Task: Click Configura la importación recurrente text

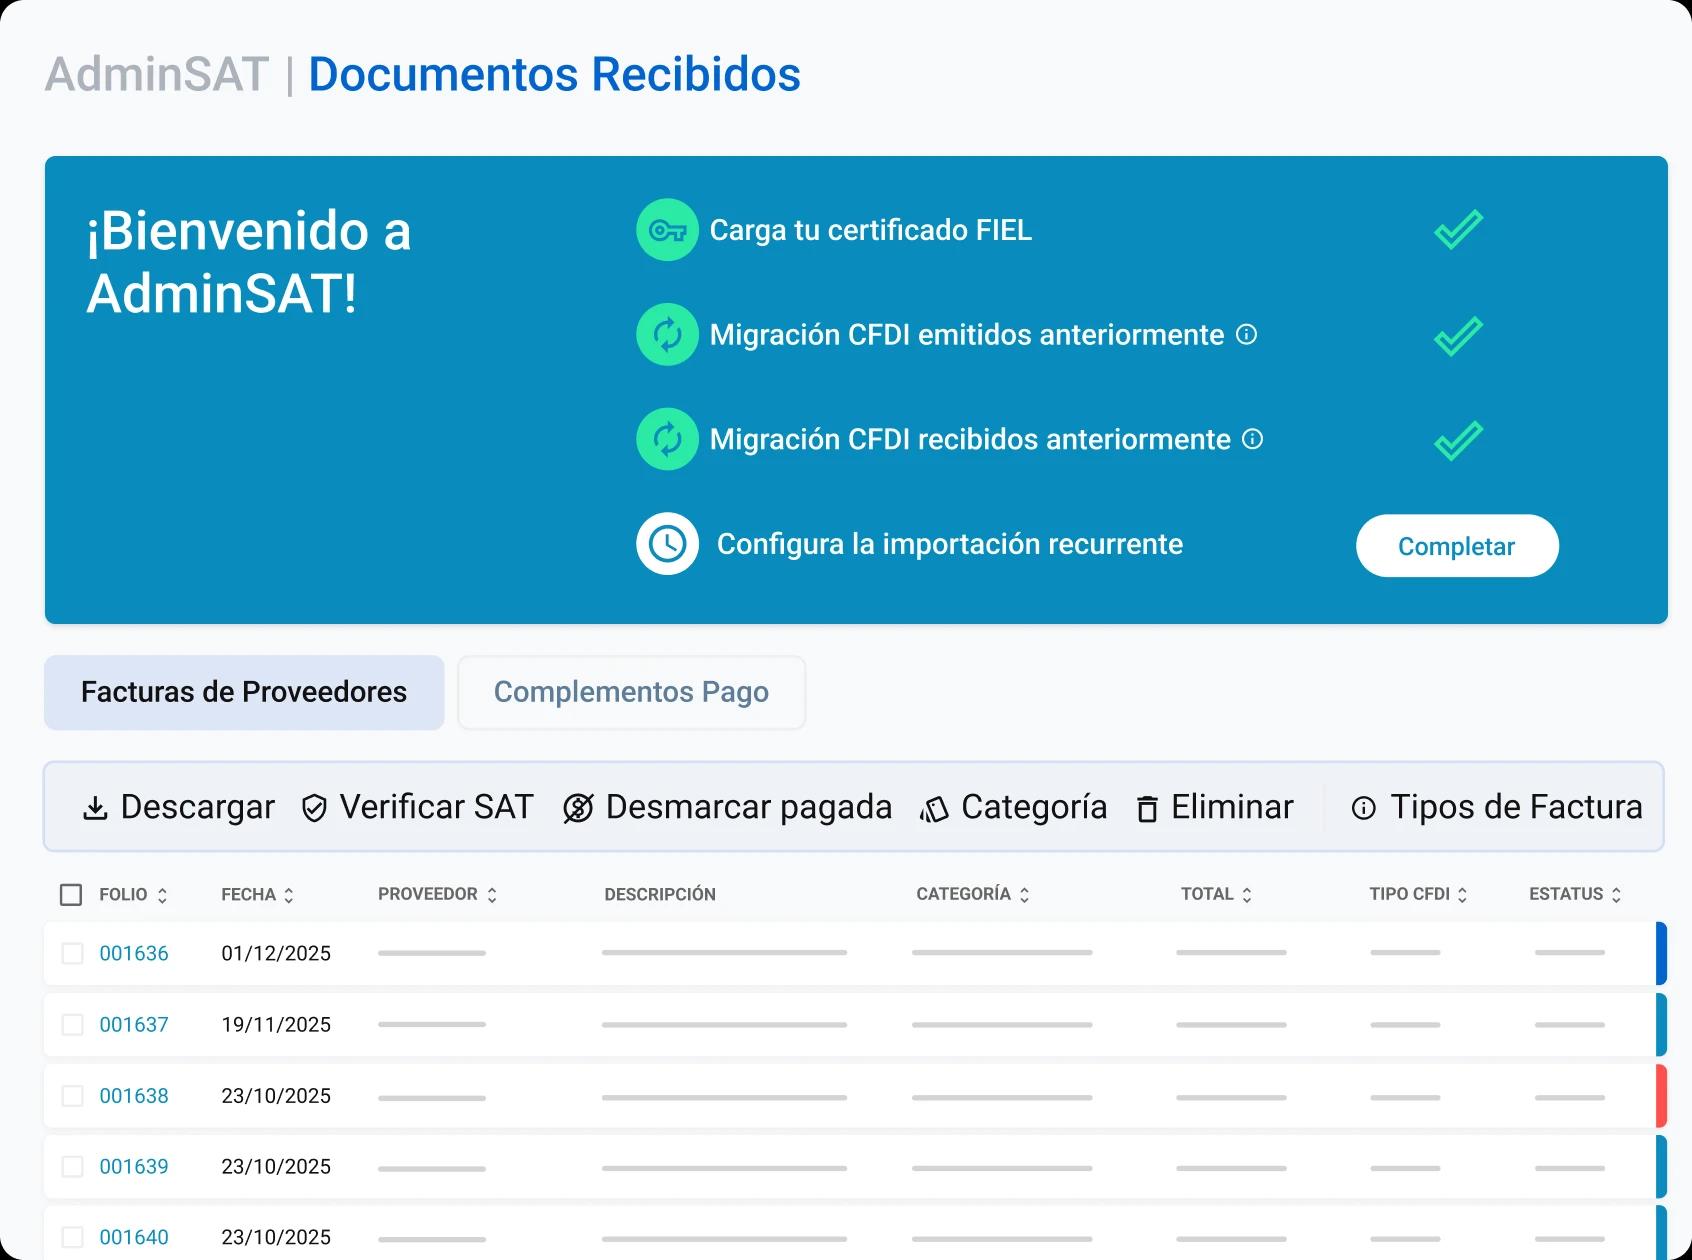Action: pyautogui.click(x=950, y=544)
